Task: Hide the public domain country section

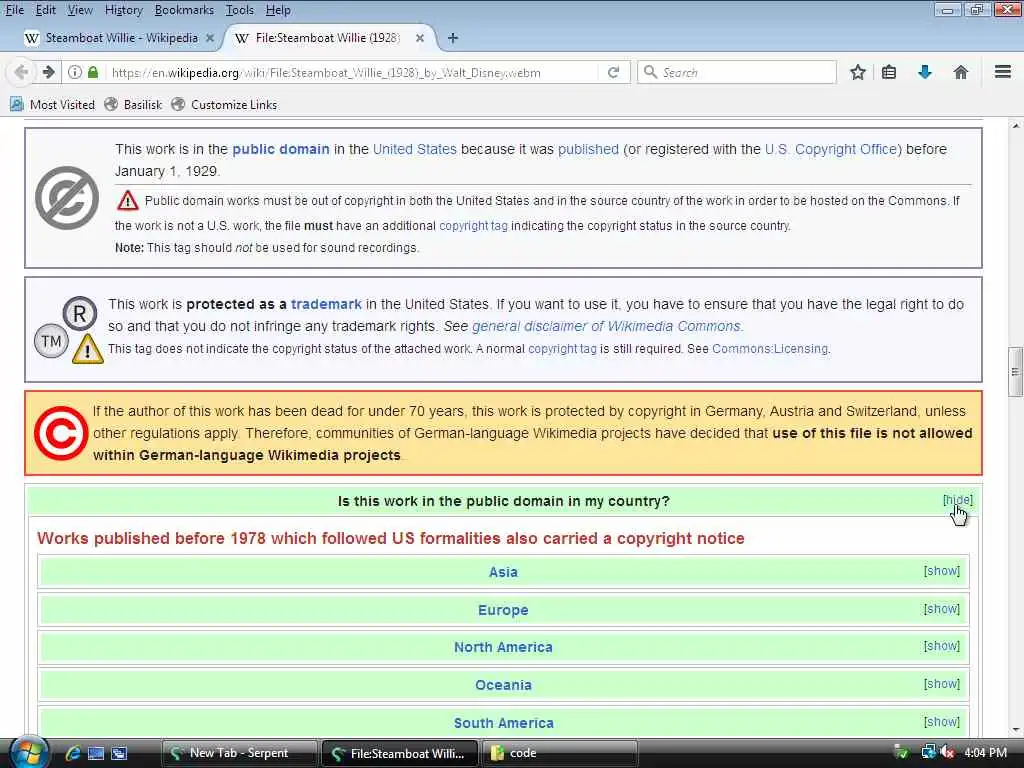Action: pyautogui.click(x=957, y=500)
